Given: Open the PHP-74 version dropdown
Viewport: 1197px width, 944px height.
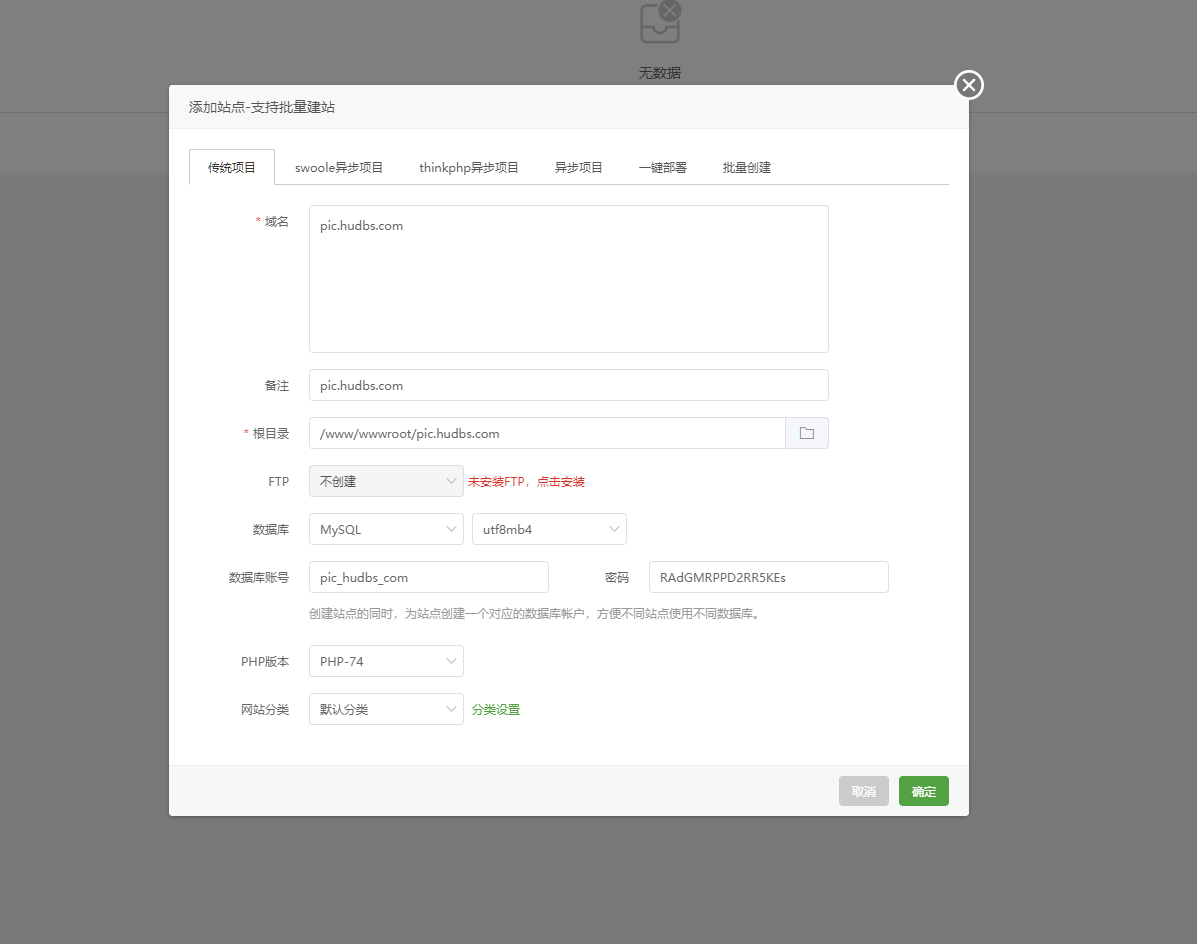Looking at the screenshot, I should pos(385,661).
